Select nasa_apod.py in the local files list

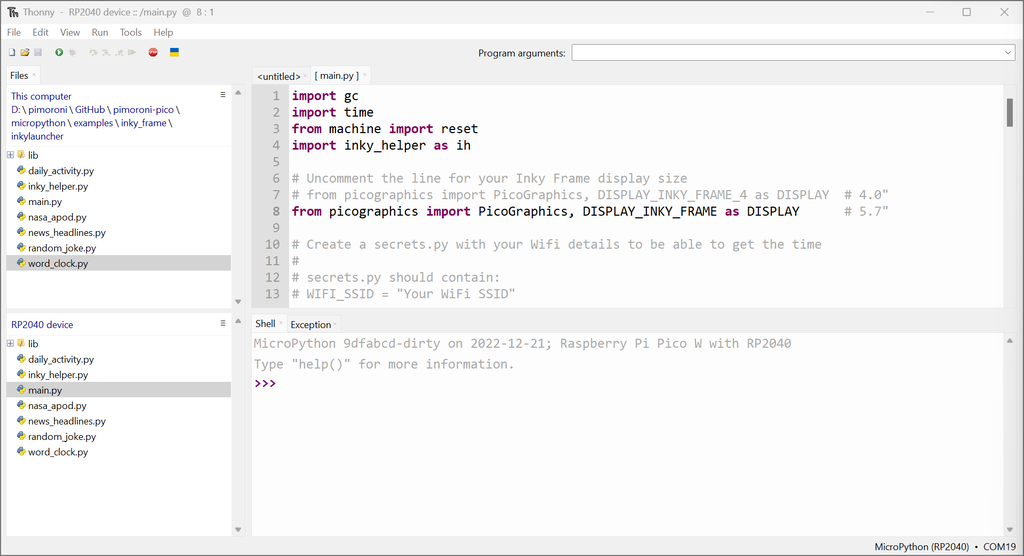tap(57, 217)
